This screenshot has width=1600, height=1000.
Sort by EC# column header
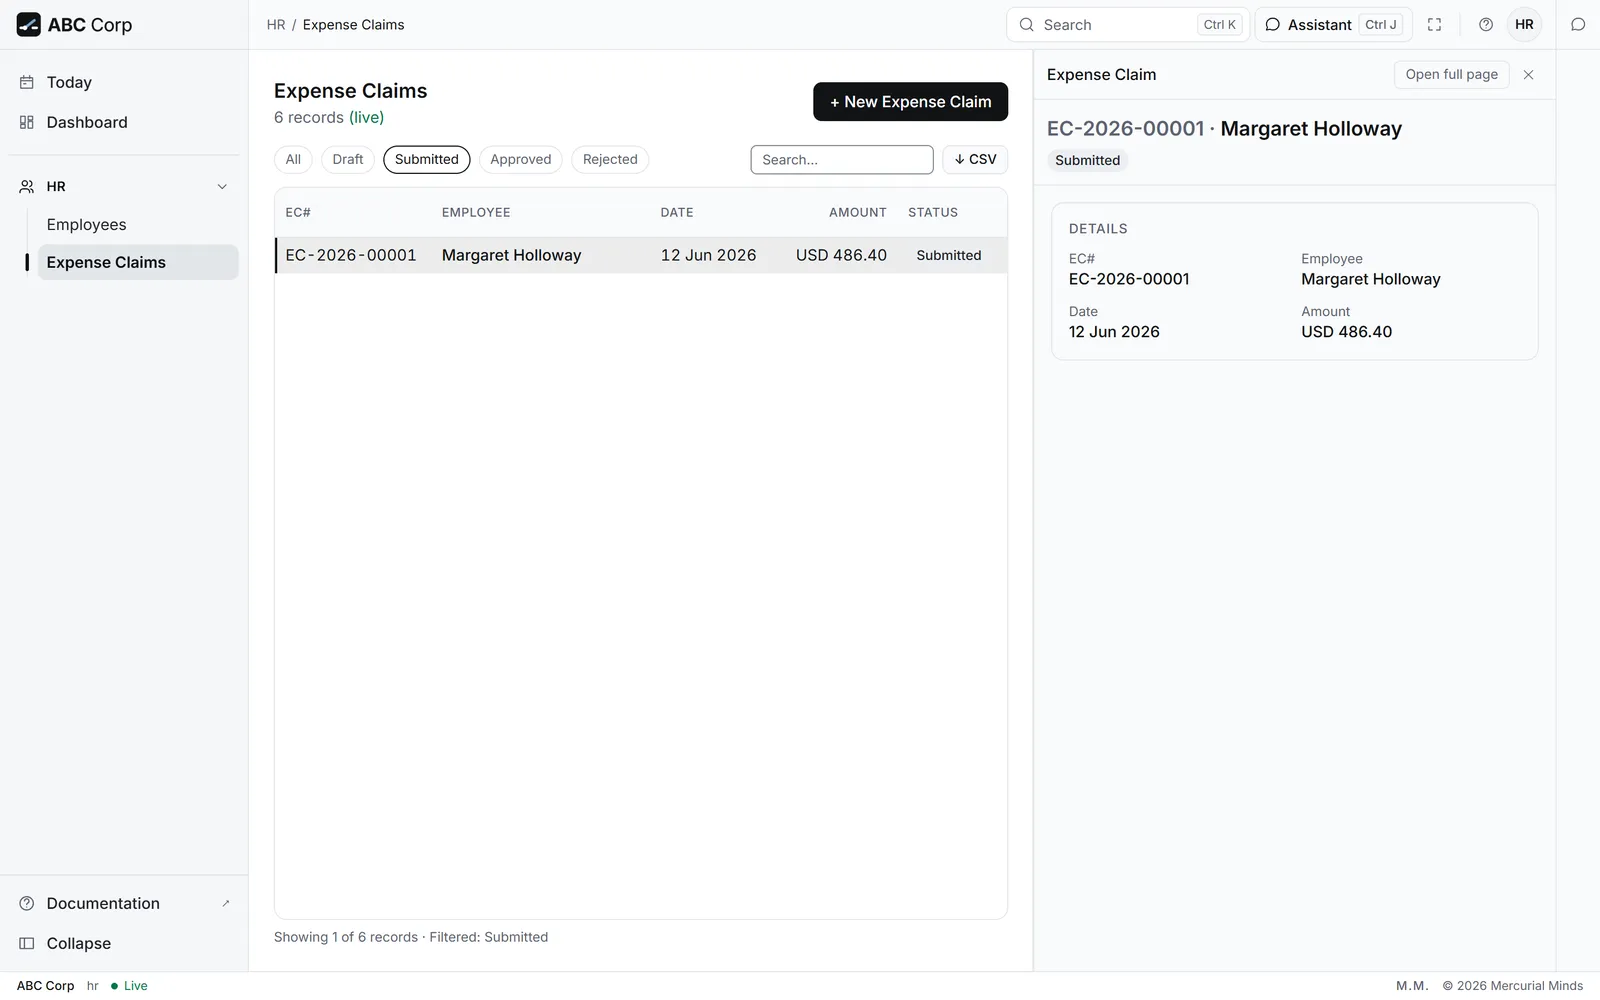(x=298, y=213)
